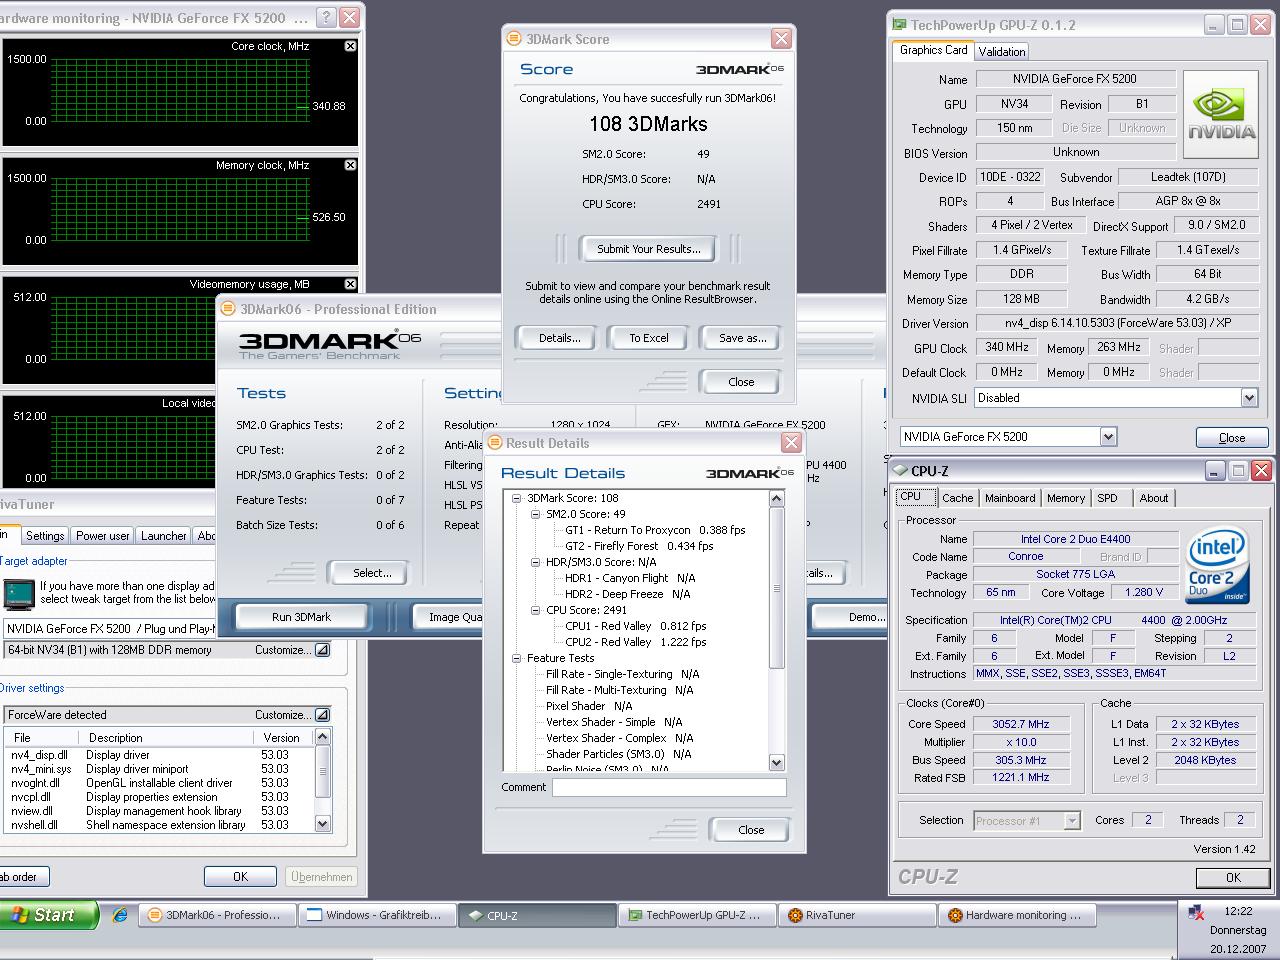
Task: Export results with To Excel button
Action: (649, 338)
